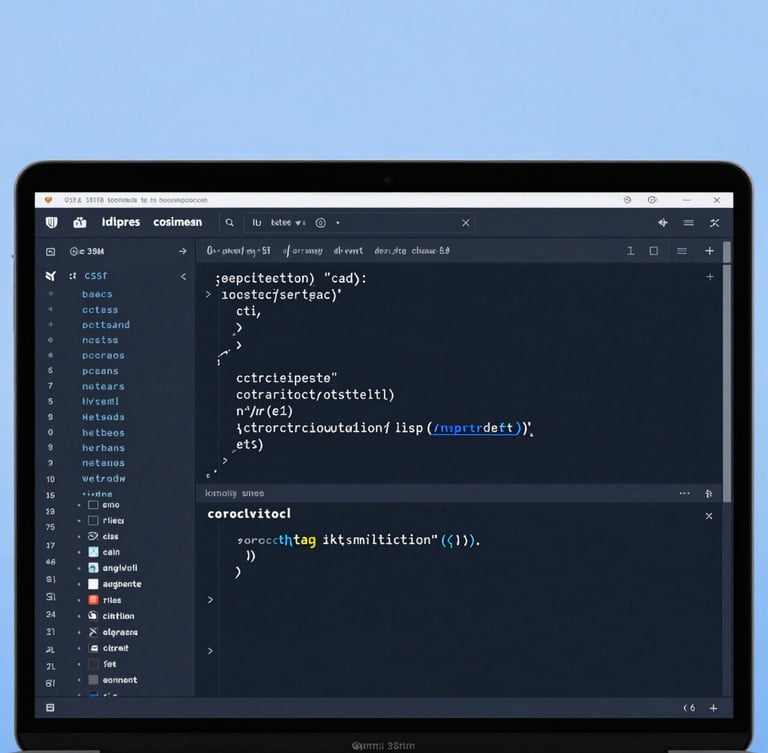Click the circular refresh icon in title bar
The height and width of the screenshot is (753, 768).
point(652,200)
